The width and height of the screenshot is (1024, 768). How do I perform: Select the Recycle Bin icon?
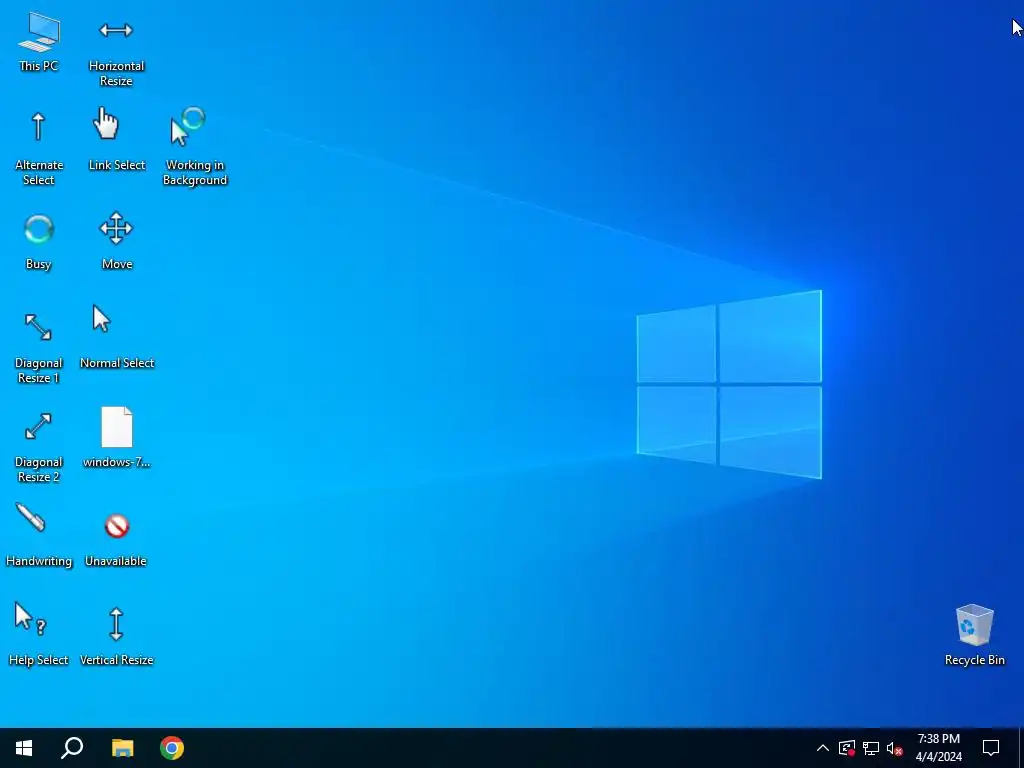pyautogui.click(x=974, y=625)
